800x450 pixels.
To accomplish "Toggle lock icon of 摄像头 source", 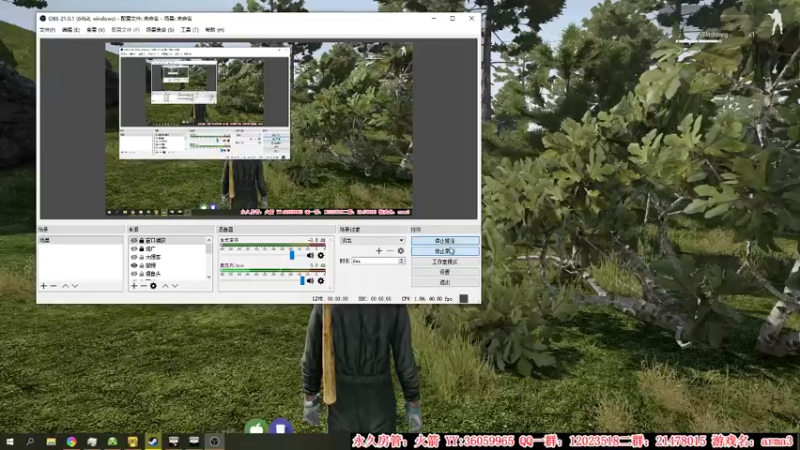I will (141, 273).
